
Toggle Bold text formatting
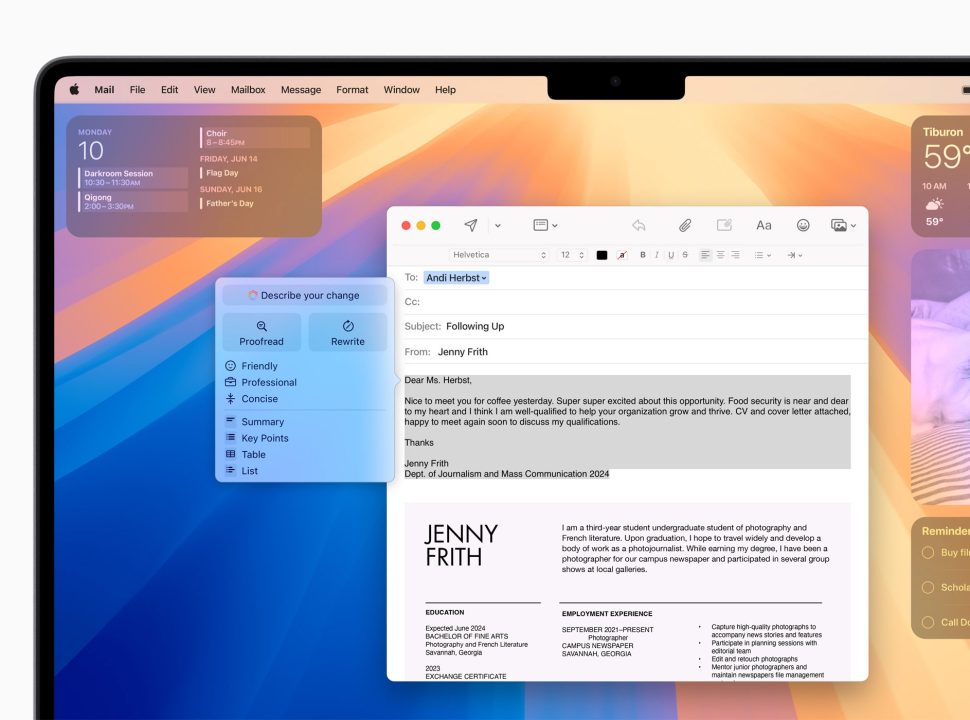(643, 255)
